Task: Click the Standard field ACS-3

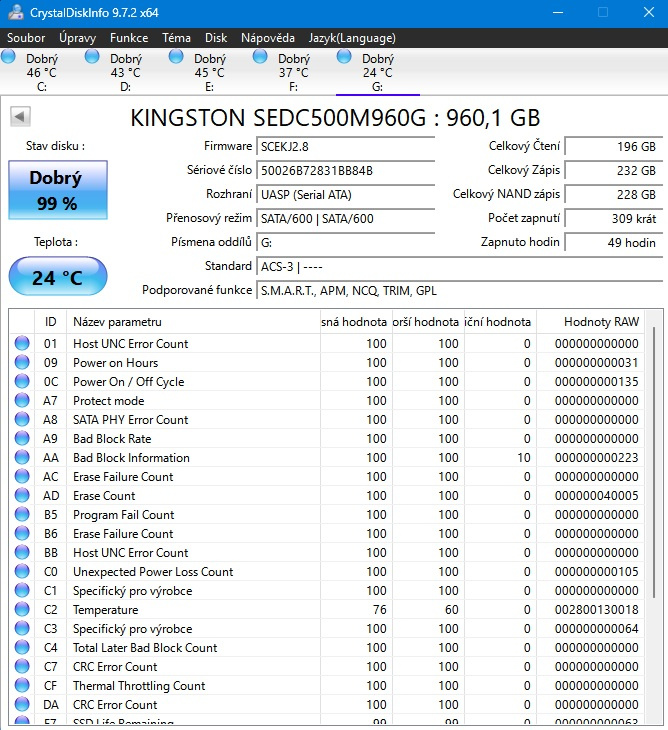Action: 459,266
